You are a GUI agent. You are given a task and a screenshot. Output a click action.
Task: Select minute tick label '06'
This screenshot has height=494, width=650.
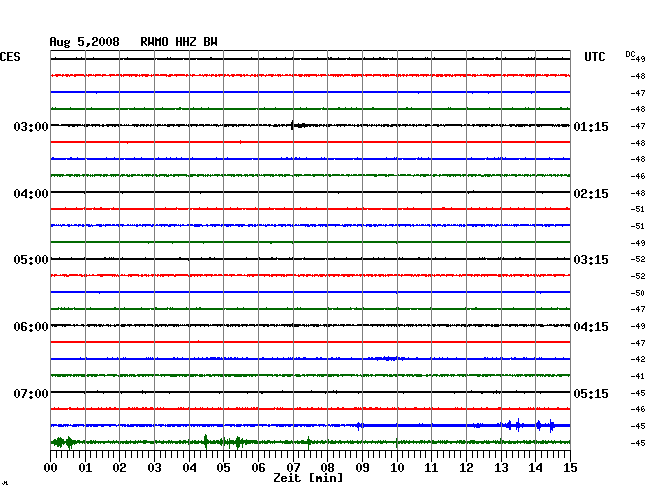click(x=258, y=468)
